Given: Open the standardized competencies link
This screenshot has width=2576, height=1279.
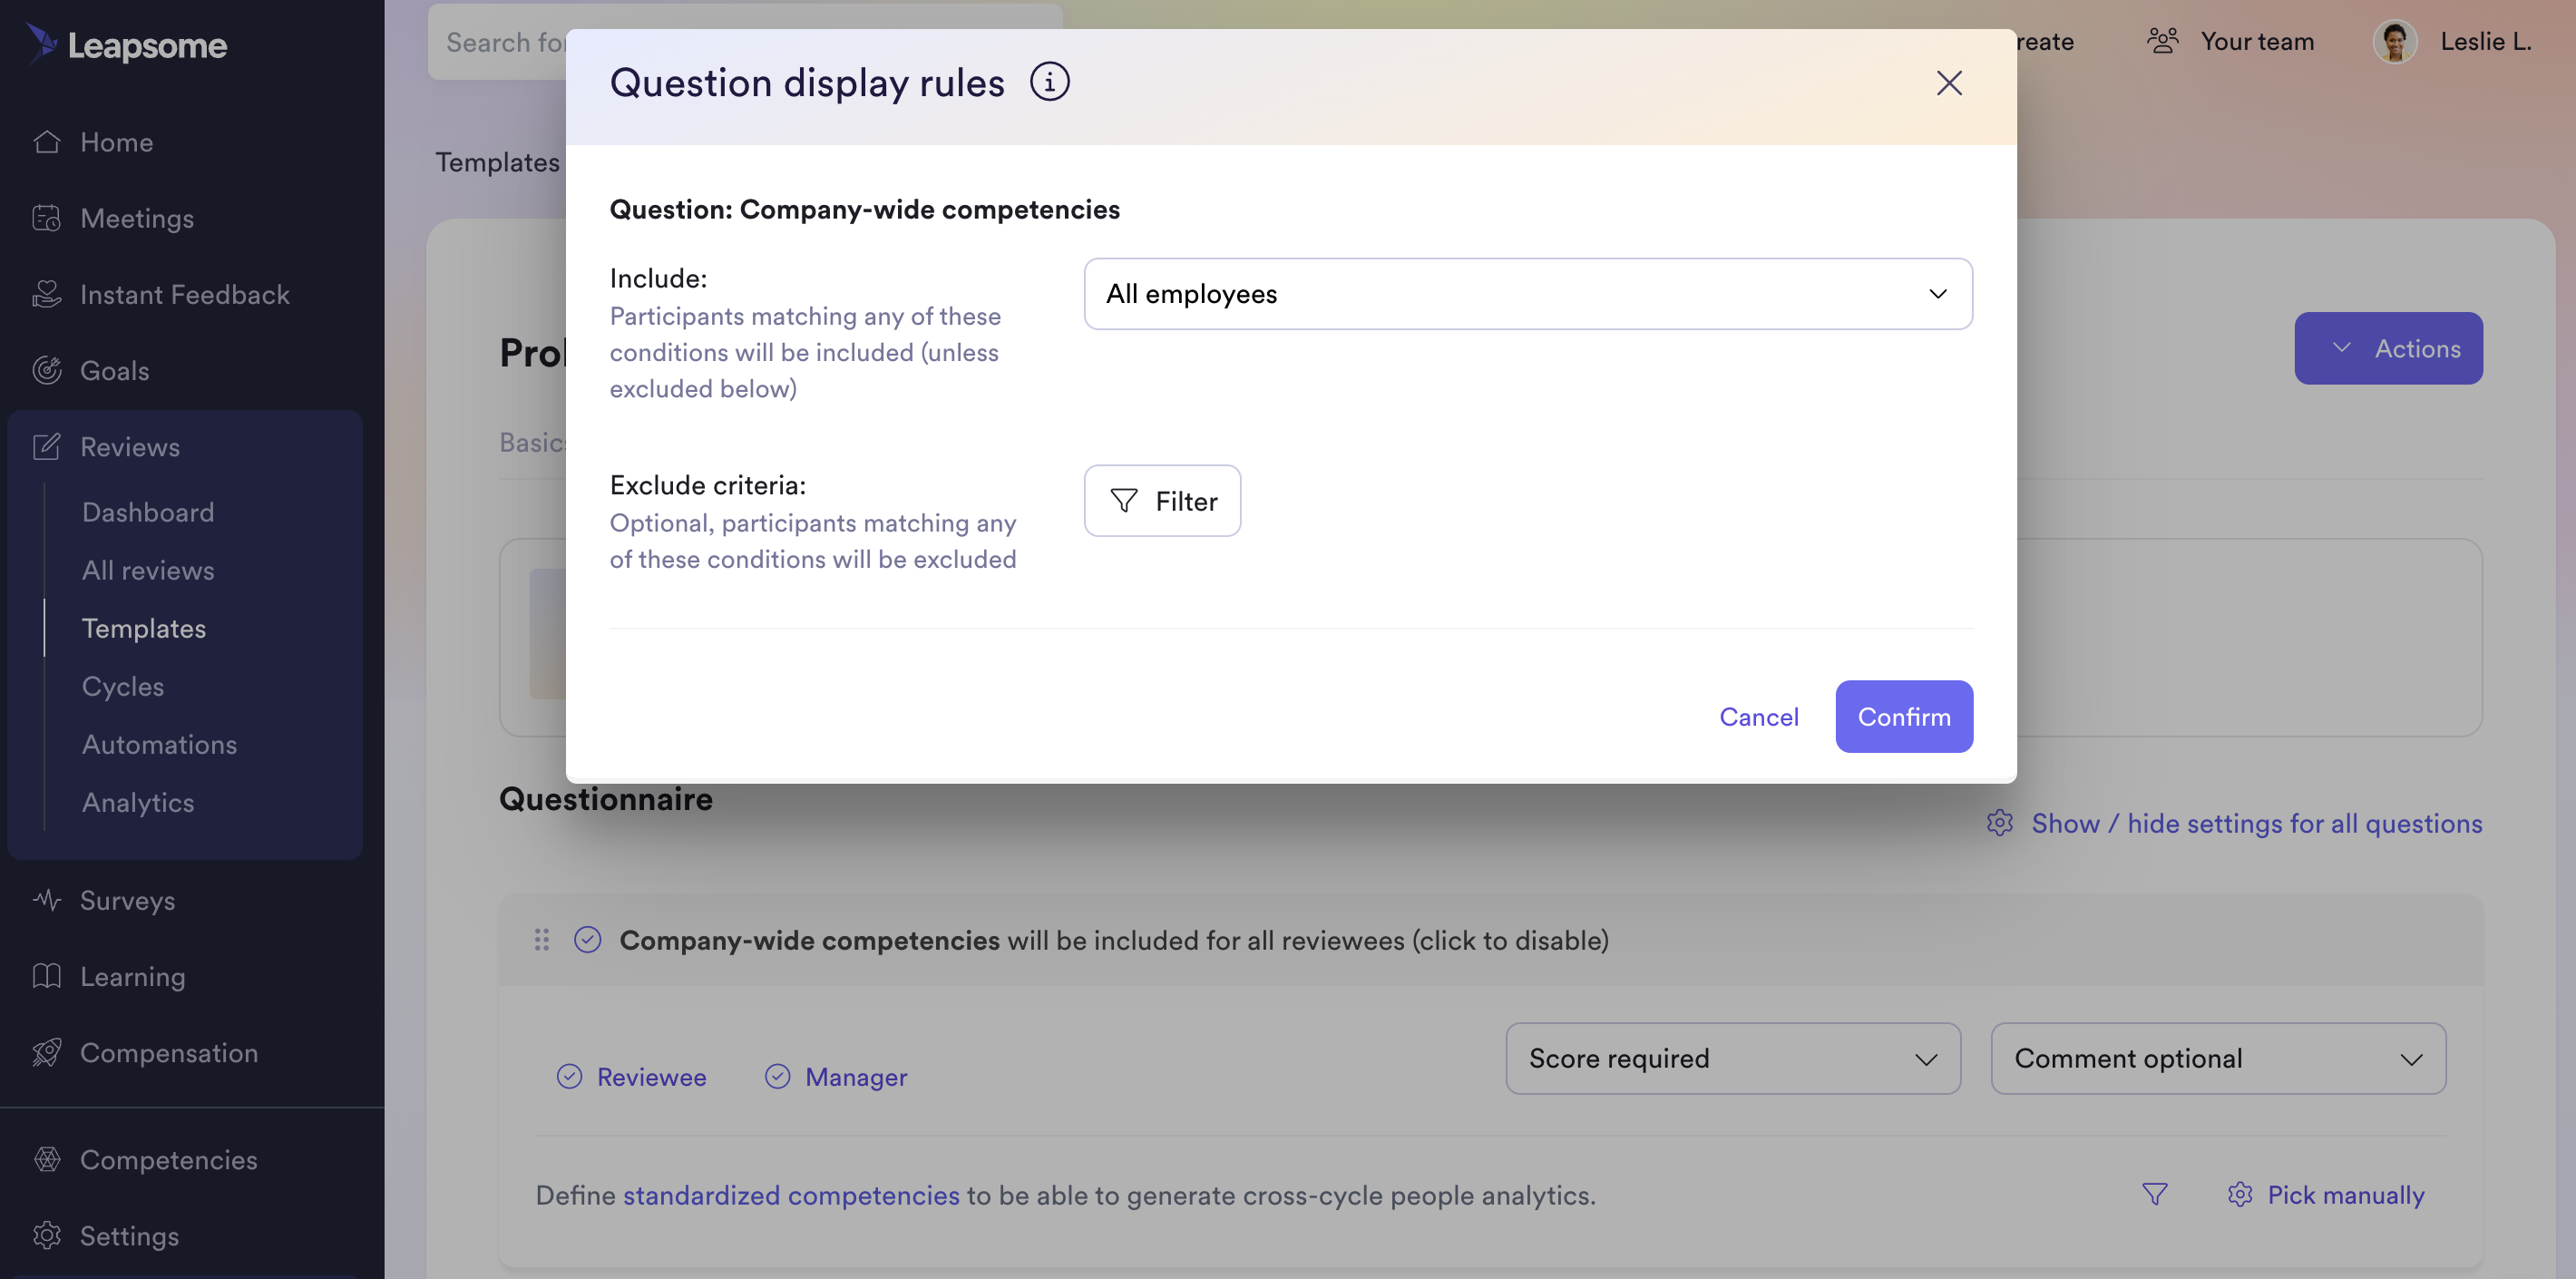Looking at the screenshot, I should 791,1194.
